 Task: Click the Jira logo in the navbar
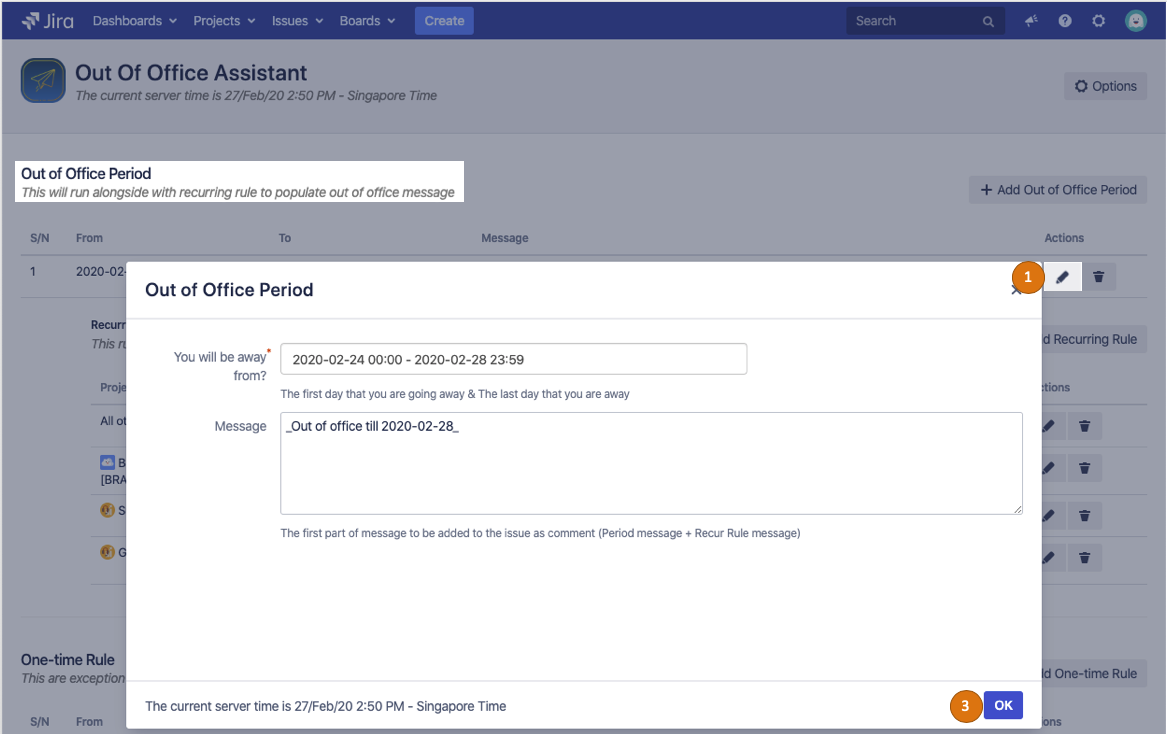(x=47, y=21)
